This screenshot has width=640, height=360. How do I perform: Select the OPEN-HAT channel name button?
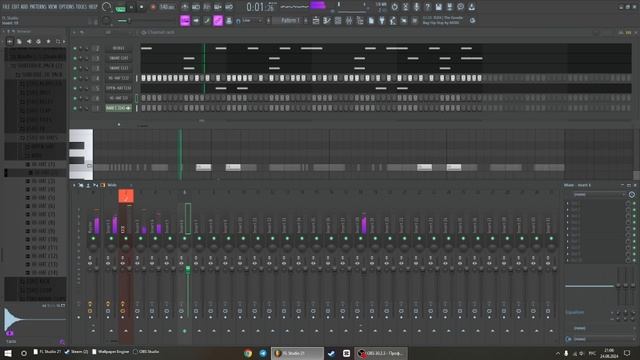point(118,88)
